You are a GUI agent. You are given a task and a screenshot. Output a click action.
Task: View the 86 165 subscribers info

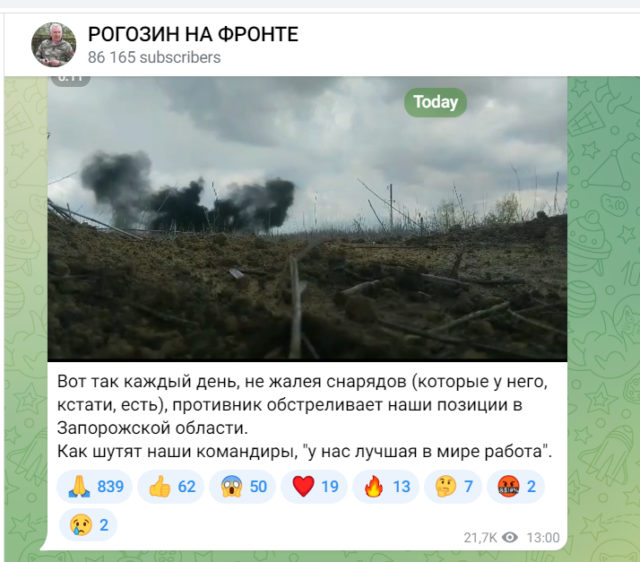[x=154, y=58]
